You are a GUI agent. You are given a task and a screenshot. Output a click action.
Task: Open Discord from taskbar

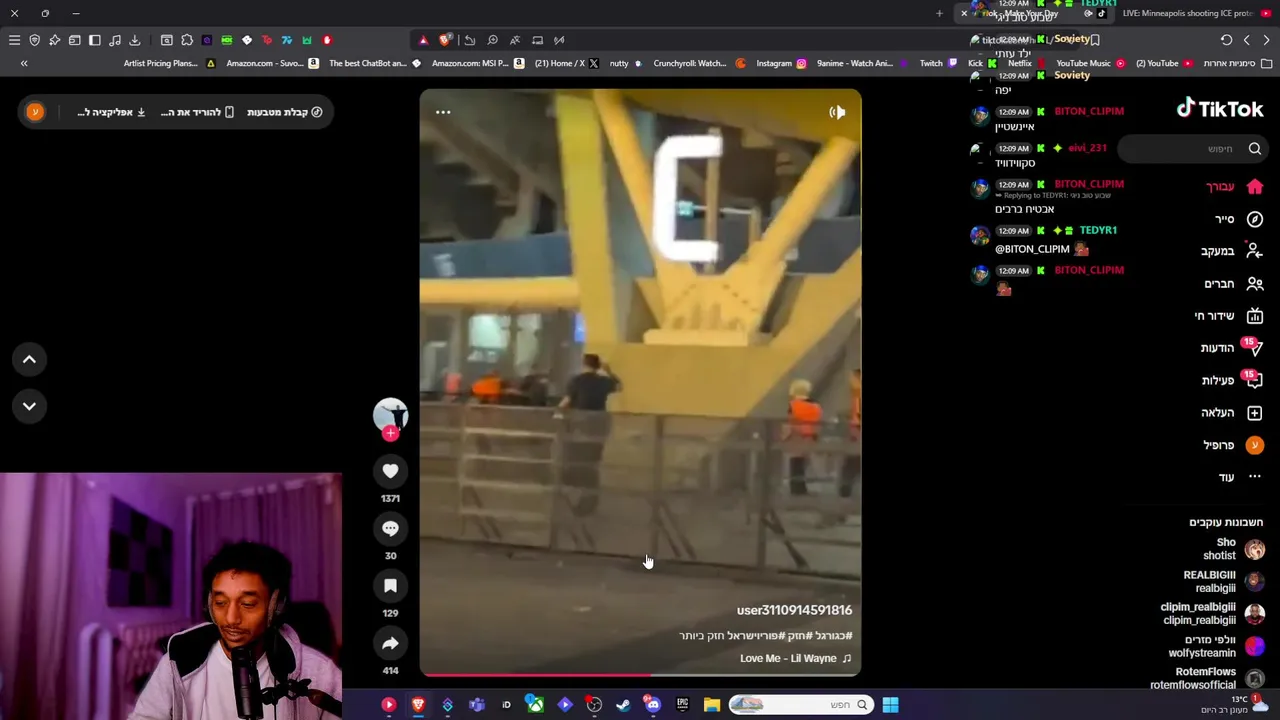[x=653, y=705]
